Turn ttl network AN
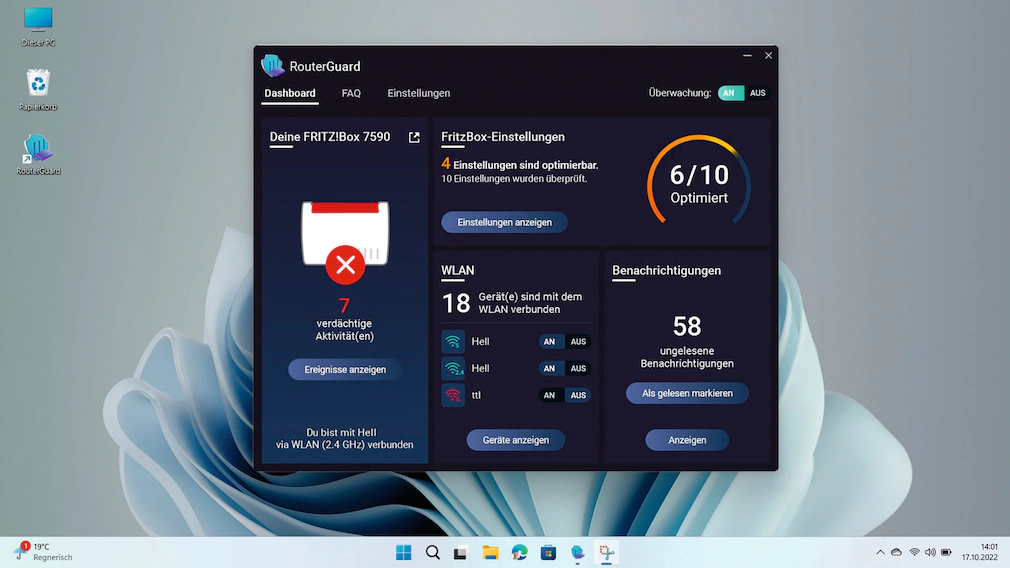 549,395
